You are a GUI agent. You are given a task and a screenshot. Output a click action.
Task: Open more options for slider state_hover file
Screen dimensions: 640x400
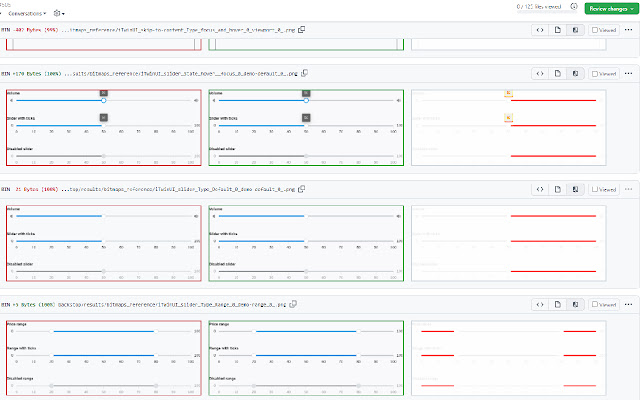coord(629,73)
